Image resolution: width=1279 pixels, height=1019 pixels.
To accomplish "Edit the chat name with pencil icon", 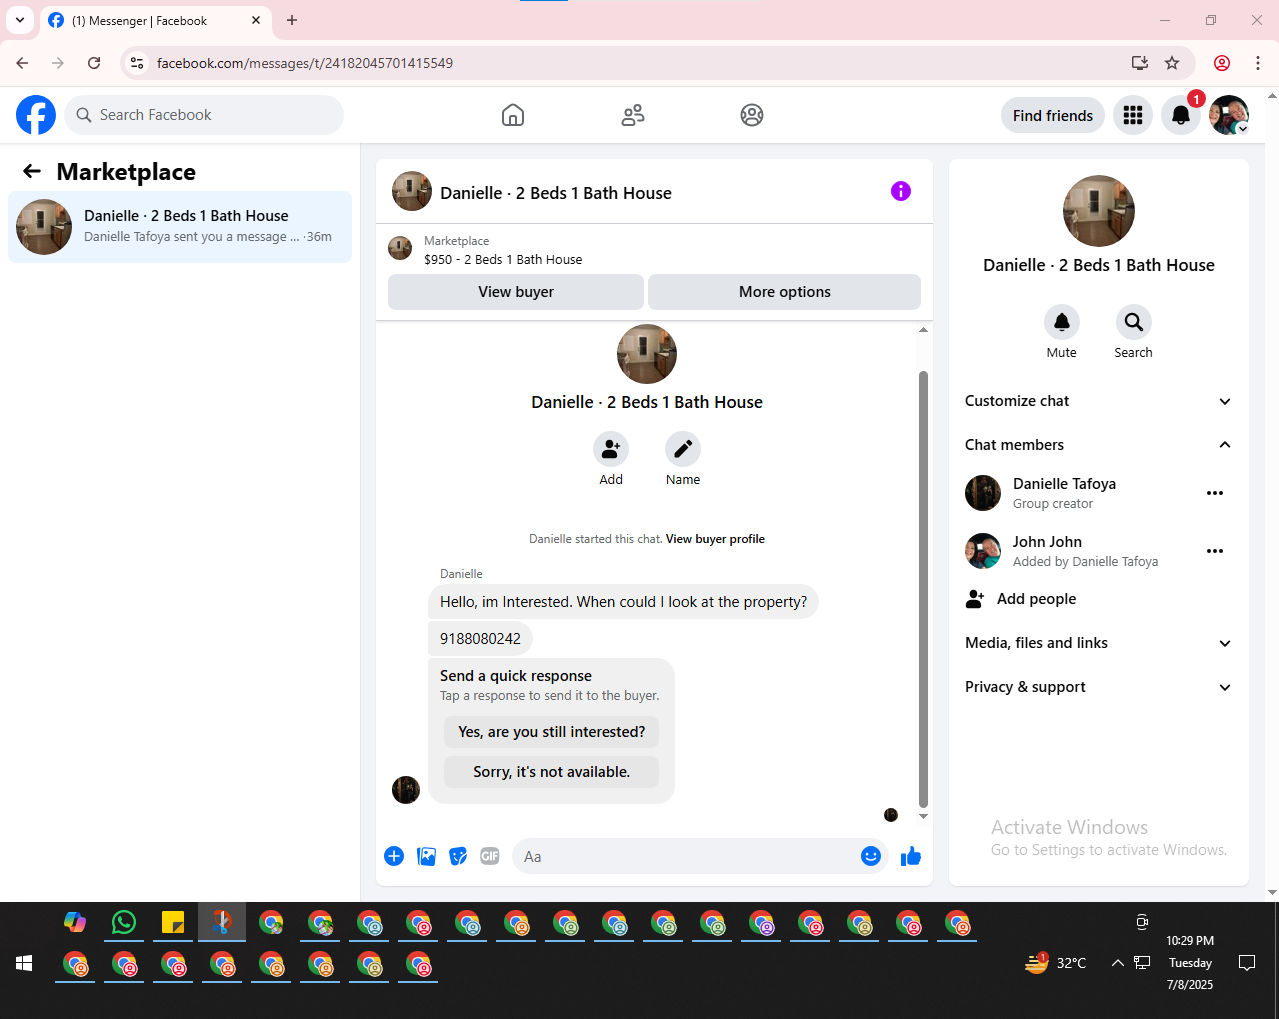I will pos(683,449).
